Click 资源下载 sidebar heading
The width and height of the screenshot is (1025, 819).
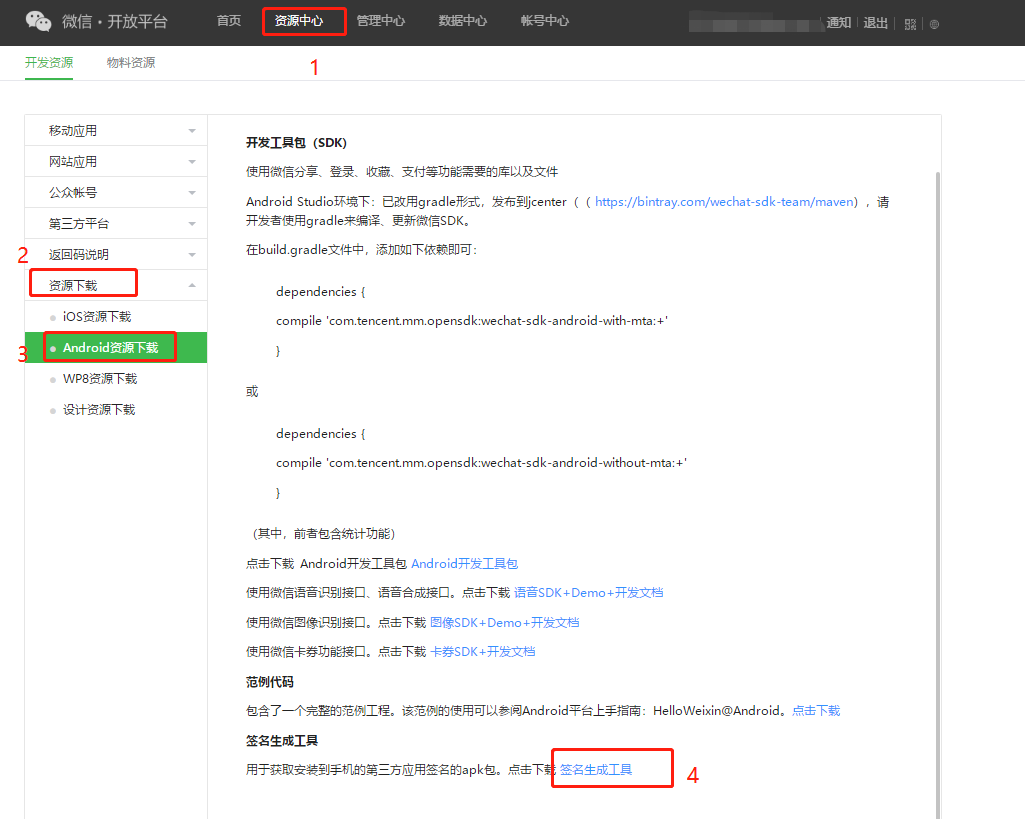(73, 286)
